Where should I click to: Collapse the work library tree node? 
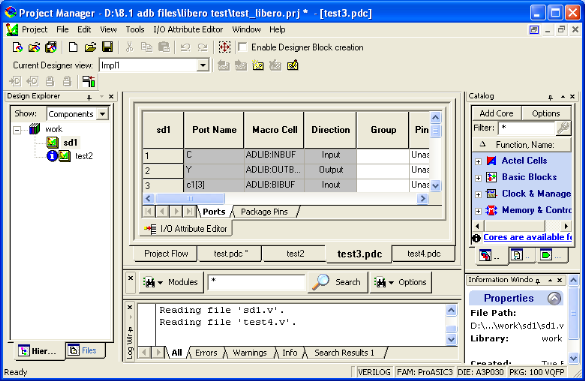17,130
